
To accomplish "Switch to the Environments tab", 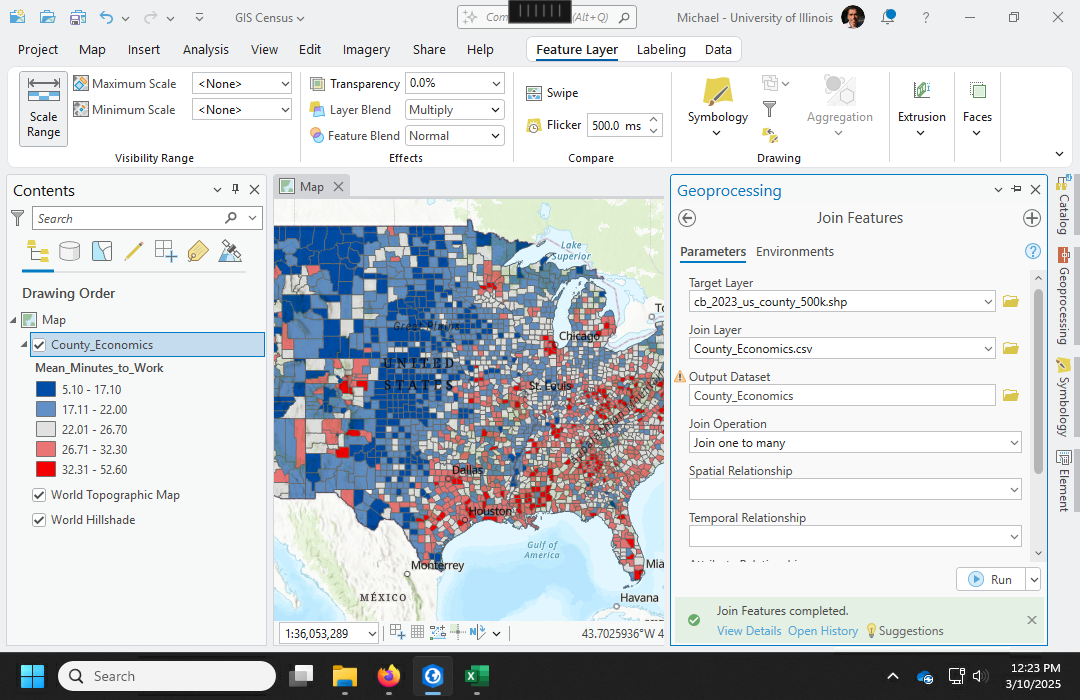I will click(795, 251).
